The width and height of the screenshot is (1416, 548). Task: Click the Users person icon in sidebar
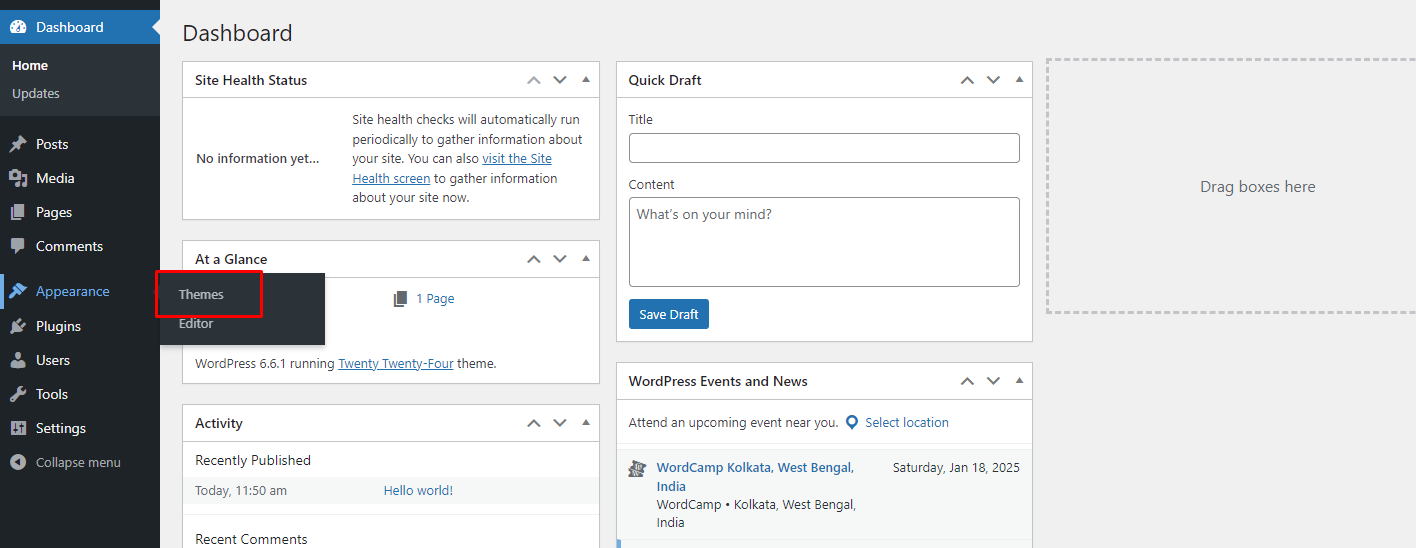point(18,360)
